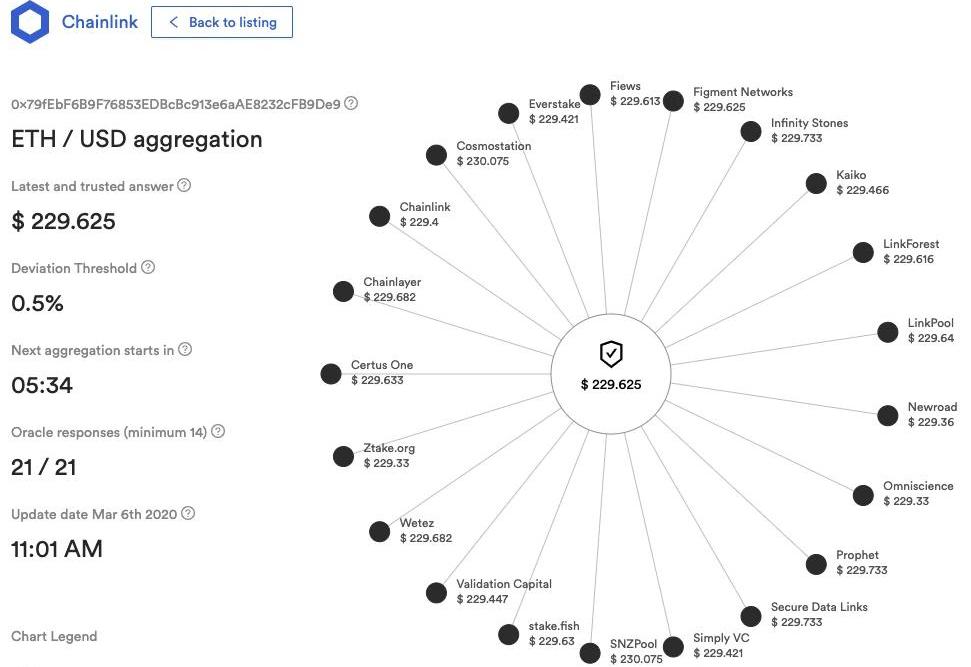Click help icon beside Latest and trusted answer
This screenshot has height=667, width=971.
tap(184, 186)
